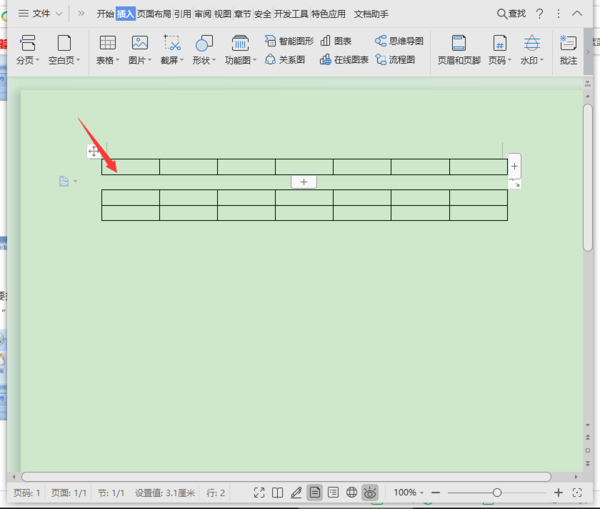
Task: Toggle eye protection mode in status bar
Action: click(370, 493)
